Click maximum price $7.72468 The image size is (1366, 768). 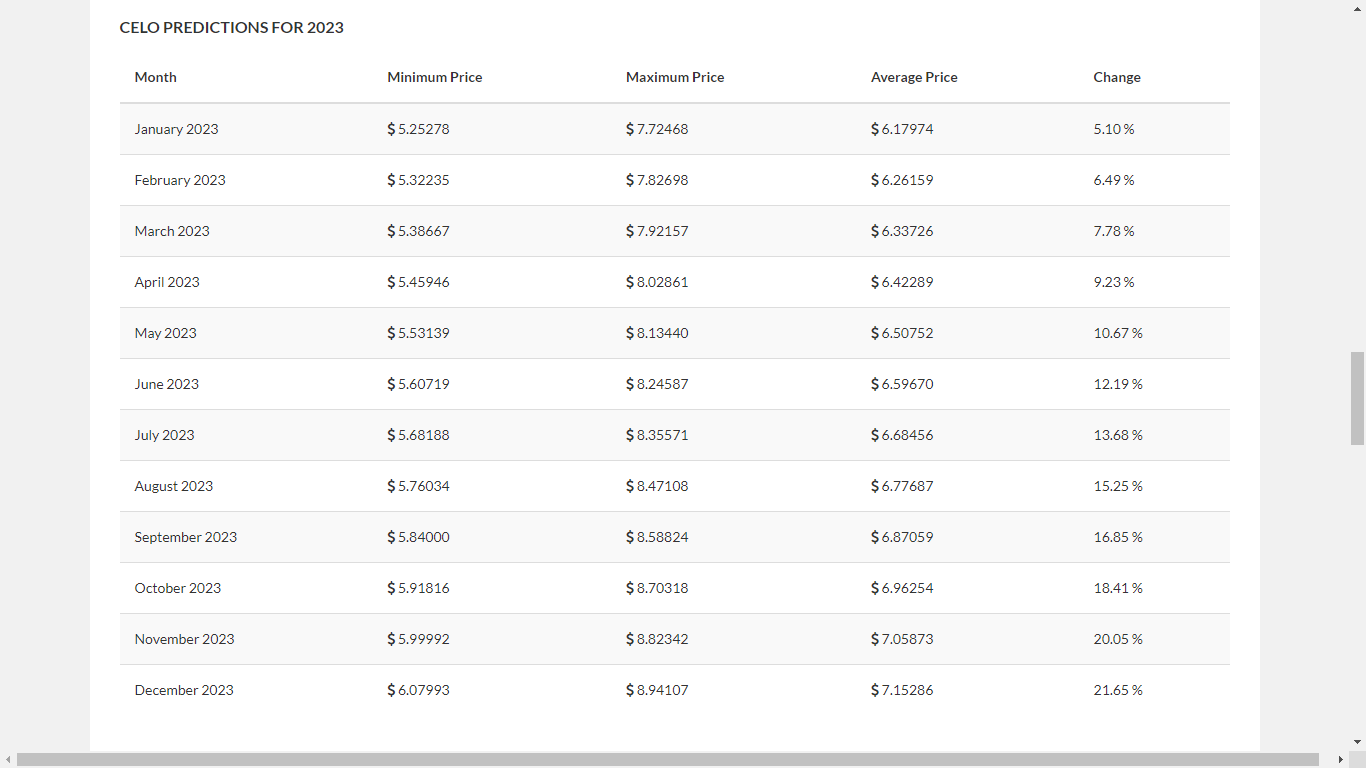(x=657, y=129)
